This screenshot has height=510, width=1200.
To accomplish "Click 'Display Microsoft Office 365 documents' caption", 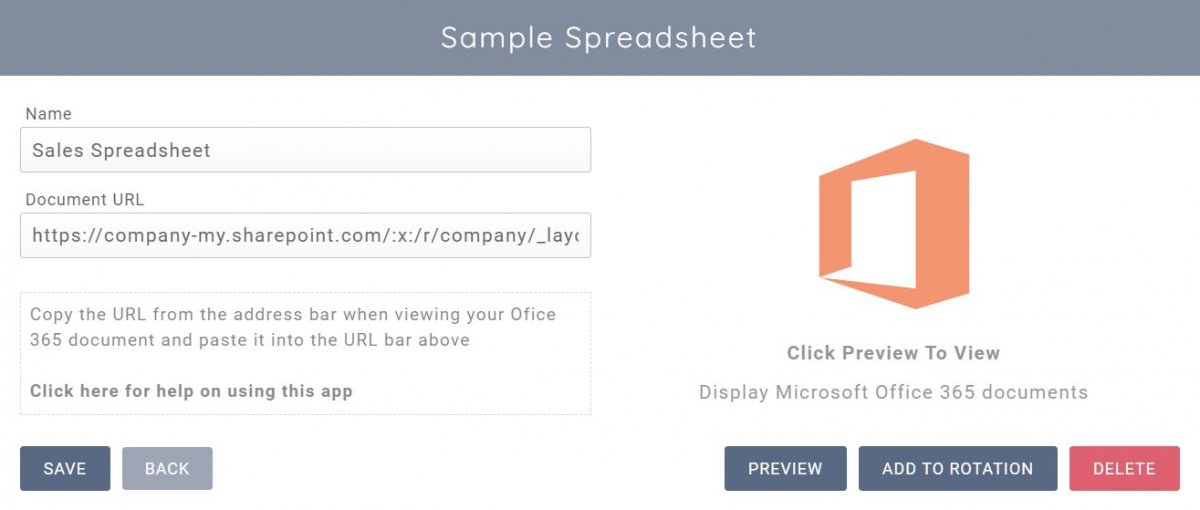I will [893, 392].
